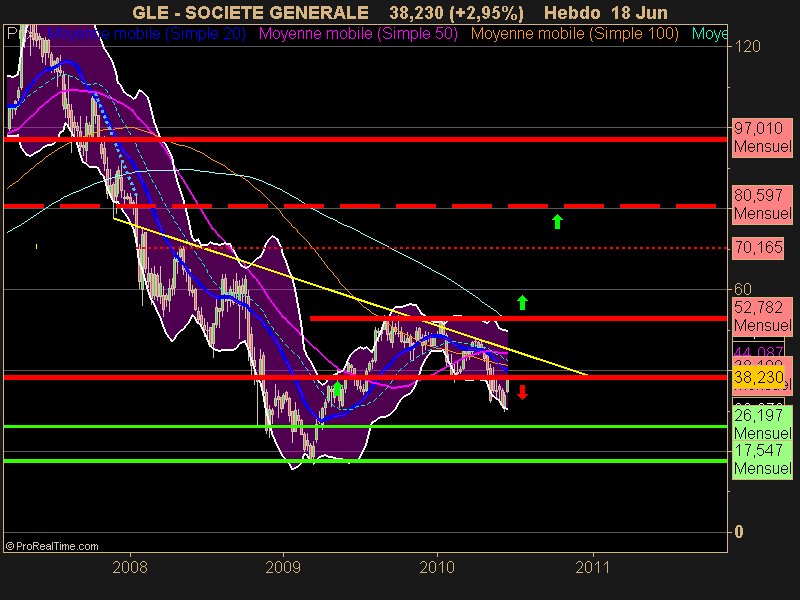Image resolution: width=800 pixels, height=600 pixels.
Task: Select the green 26,197 support line
Action: pos(365,427)
